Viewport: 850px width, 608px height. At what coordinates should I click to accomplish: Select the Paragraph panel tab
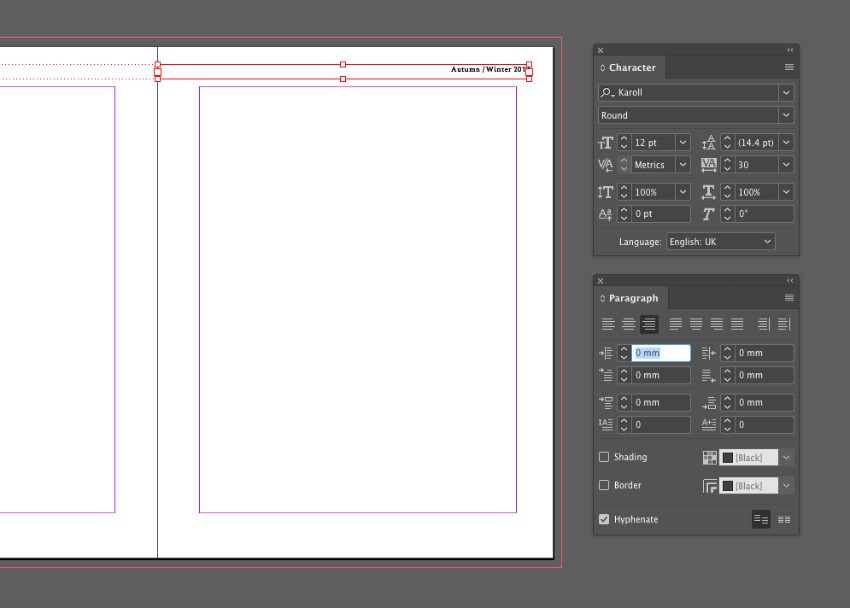631,298
